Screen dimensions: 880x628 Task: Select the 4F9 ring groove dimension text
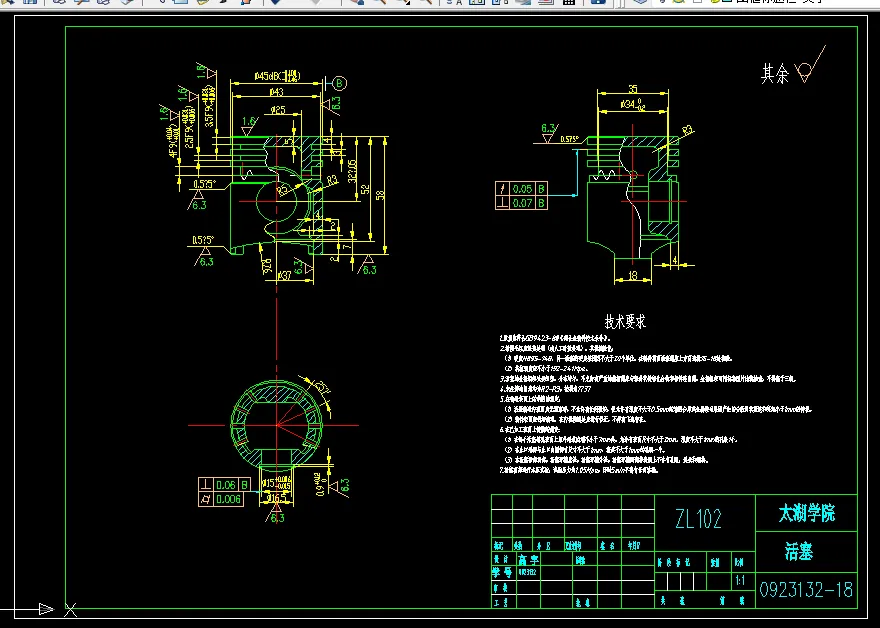click(172, 142)
